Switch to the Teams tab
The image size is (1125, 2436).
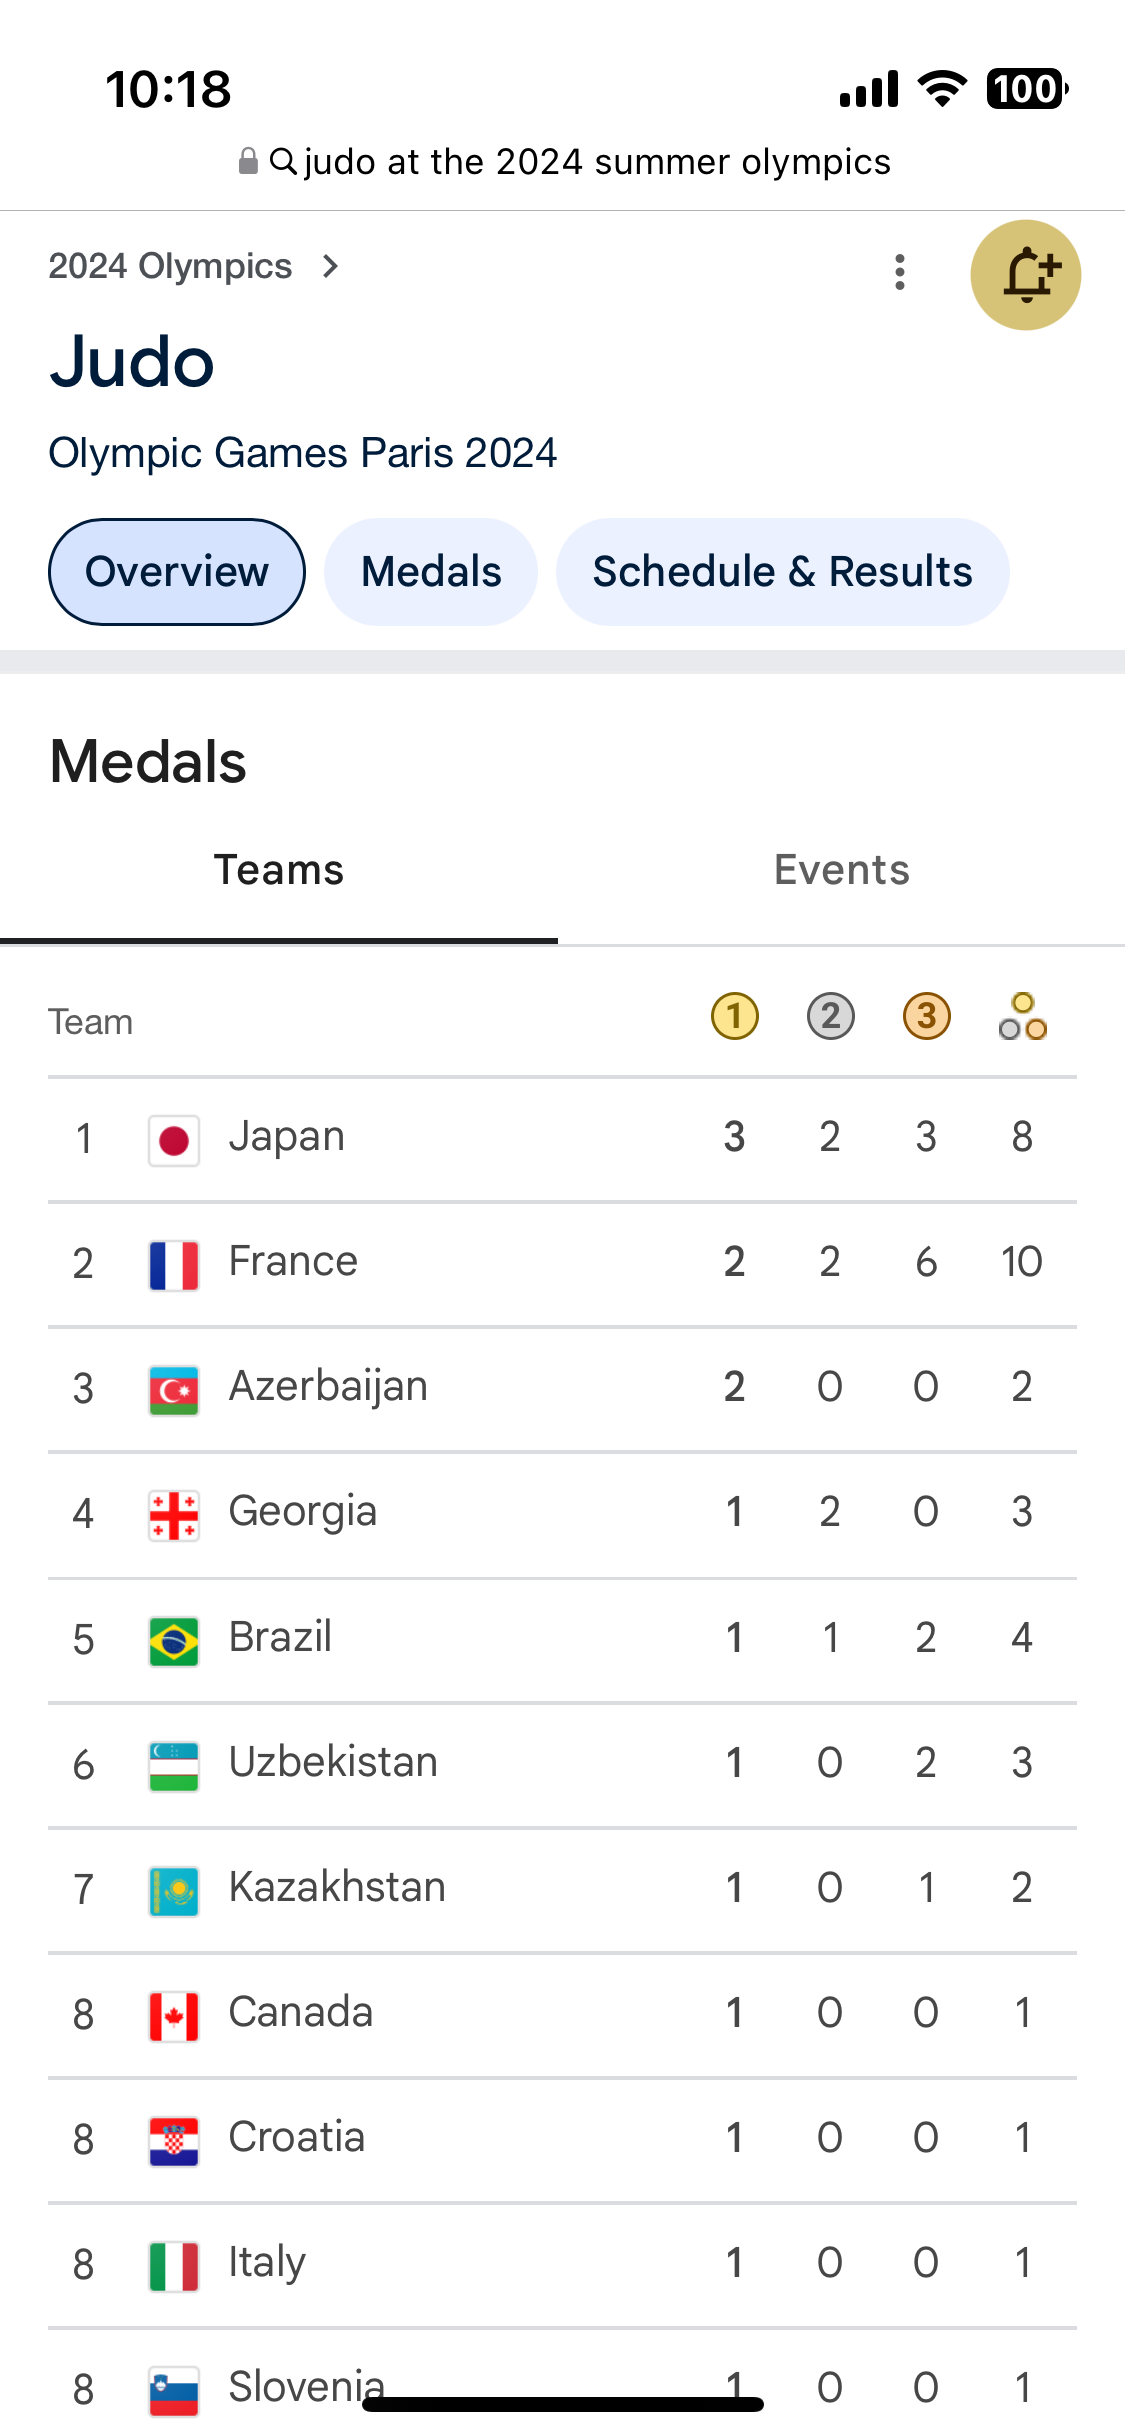[279, 870]
